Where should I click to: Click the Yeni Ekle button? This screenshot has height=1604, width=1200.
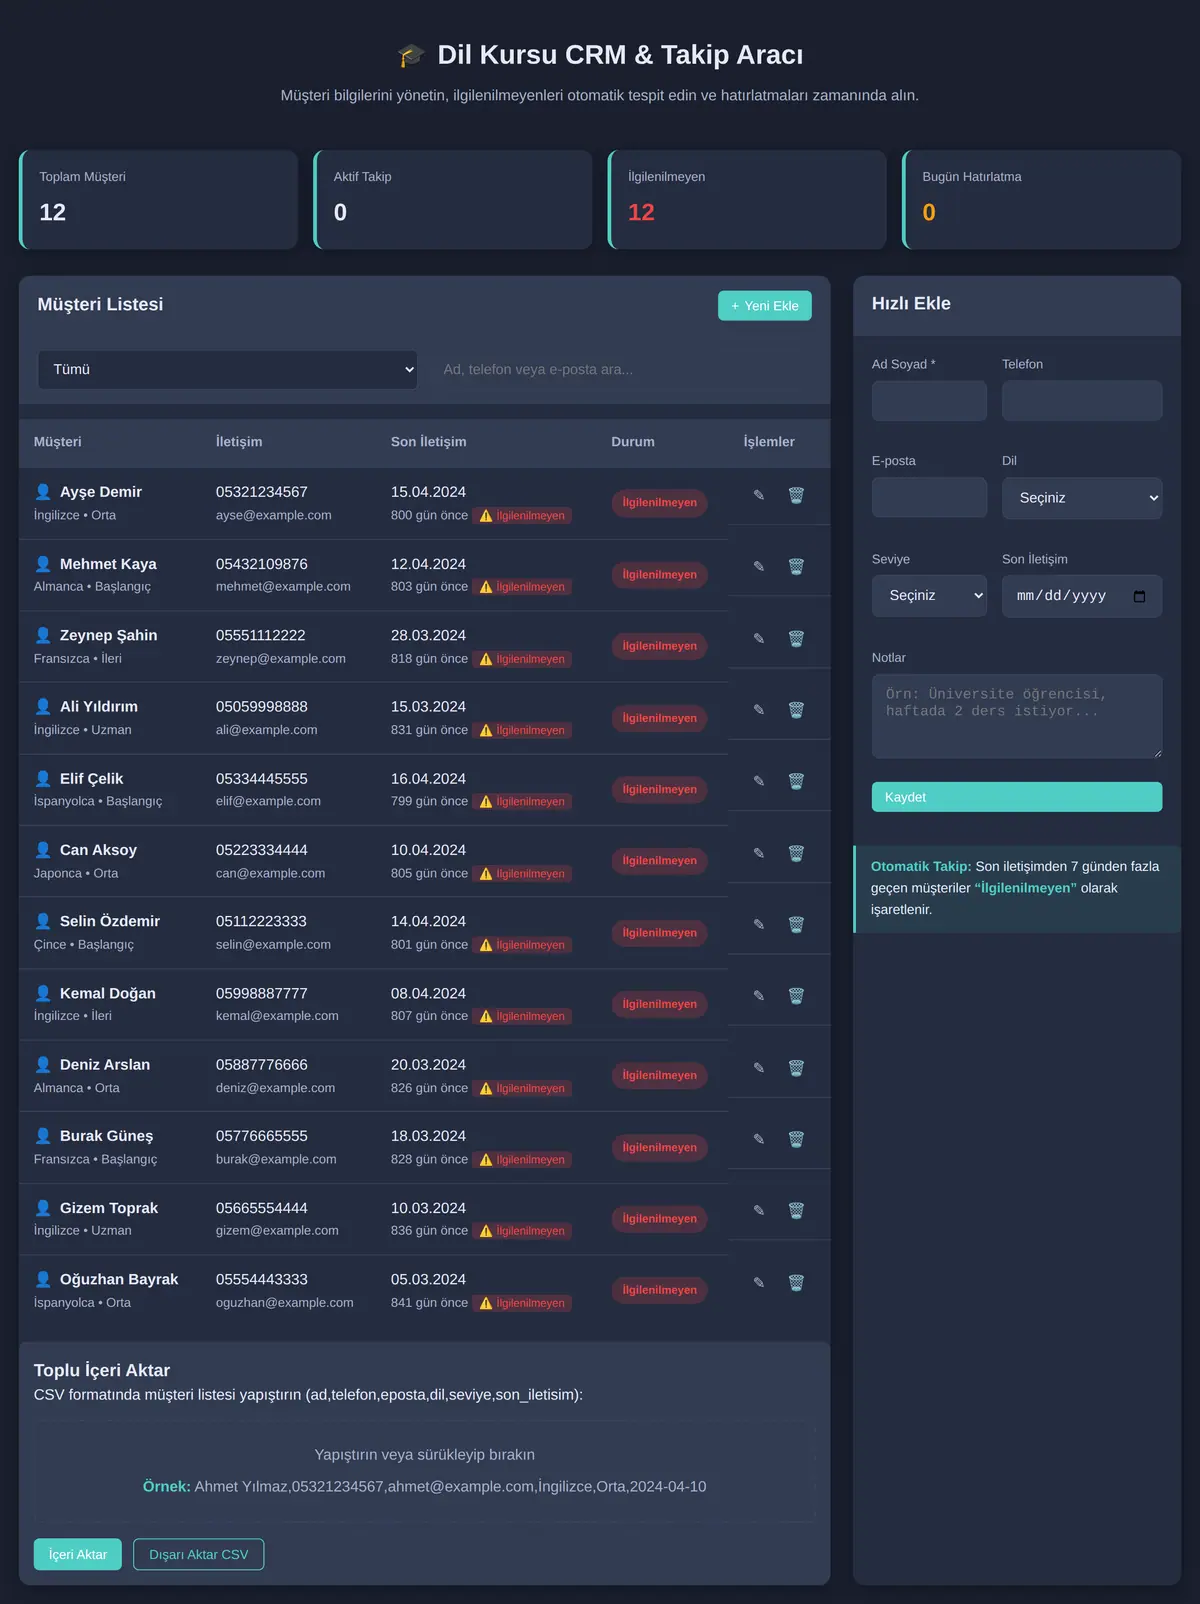pyautogui.click(x=765, y=306)
